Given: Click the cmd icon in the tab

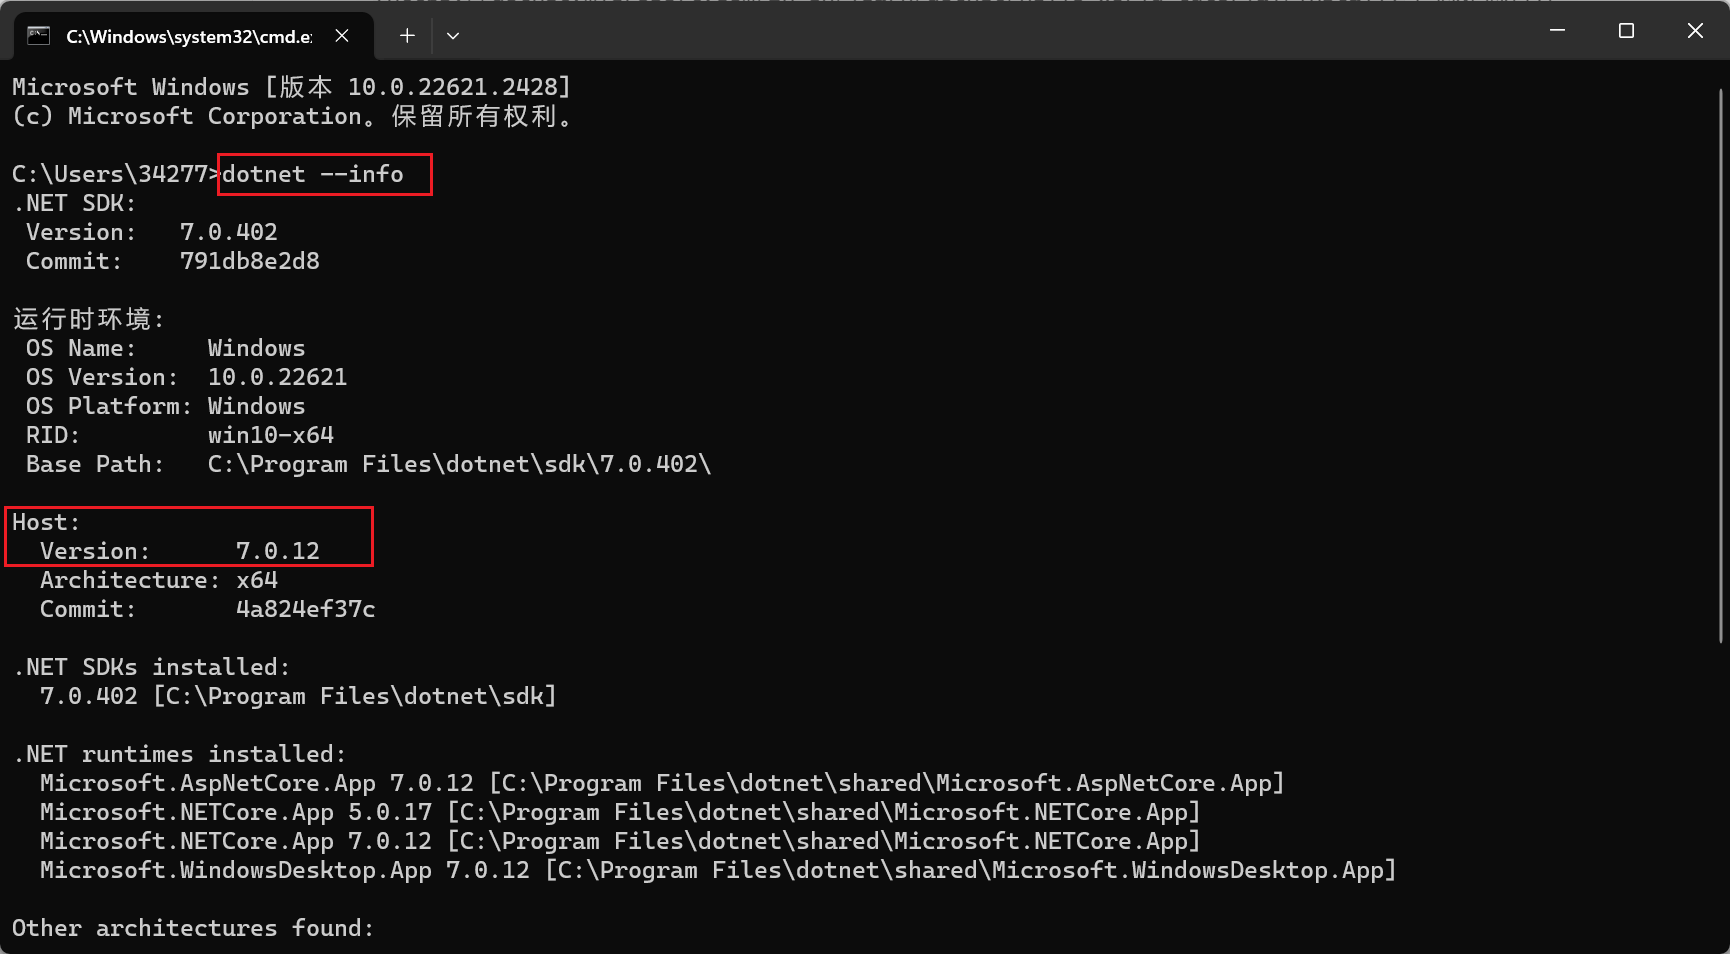Looking at the screenshot, I should [x=38, y=36].
